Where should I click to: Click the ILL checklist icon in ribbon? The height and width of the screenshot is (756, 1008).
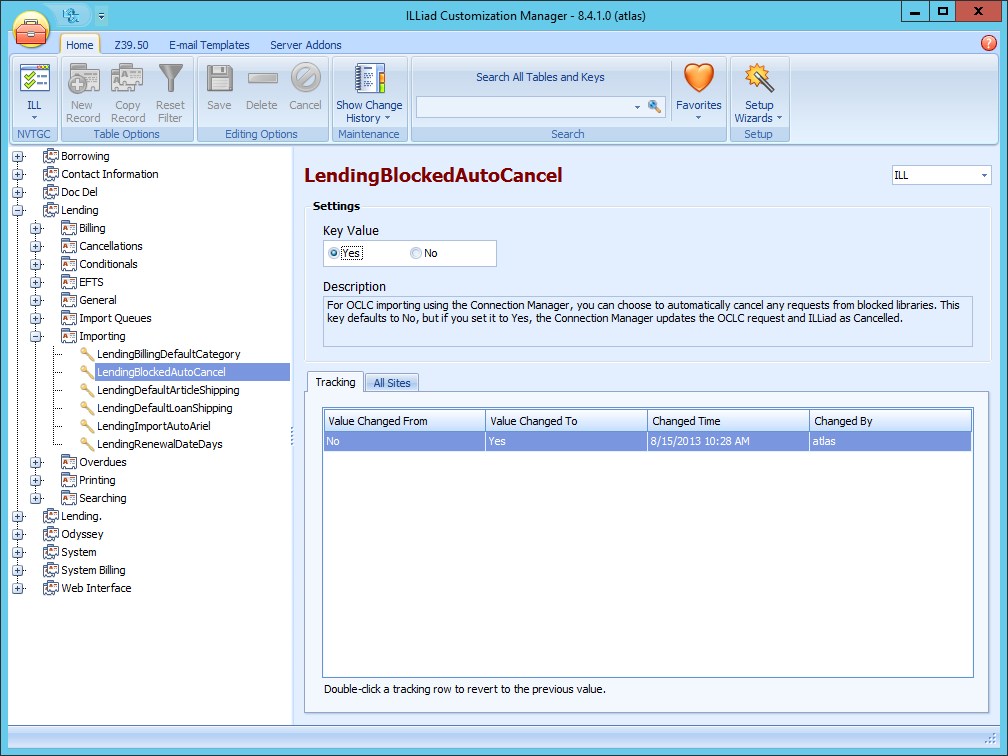(x=34, y=78)
